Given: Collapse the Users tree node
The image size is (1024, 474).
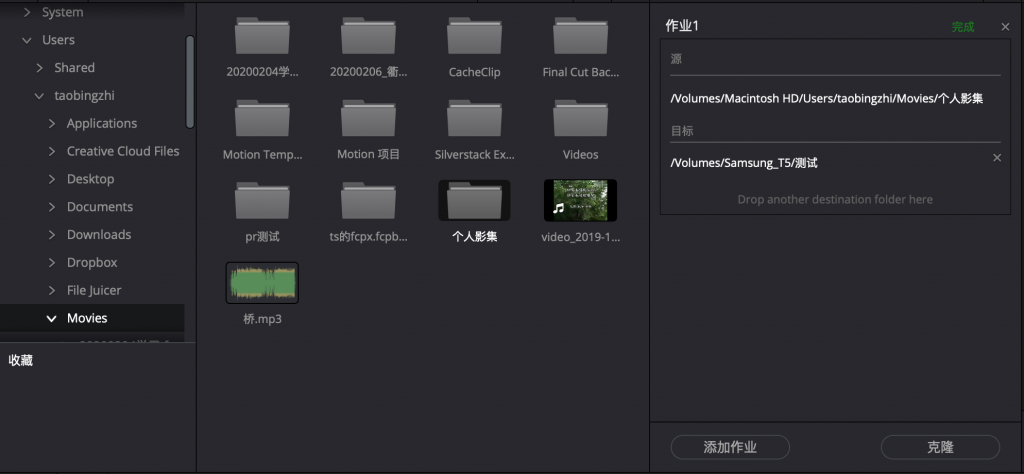Looking at the screenshot, I should click(x=26, y=40).
